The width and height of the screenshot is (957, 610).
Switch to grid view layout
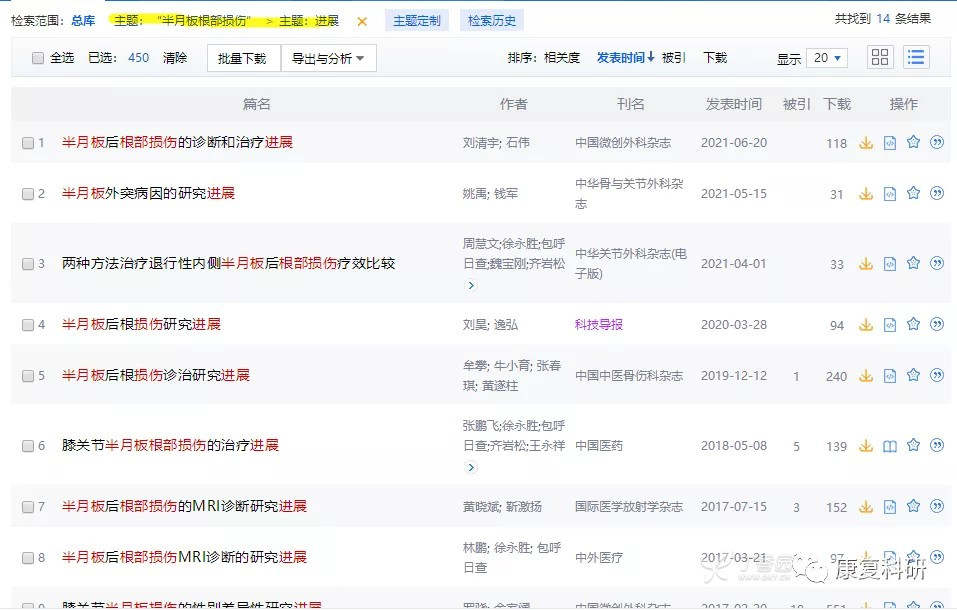pos(880,57)
